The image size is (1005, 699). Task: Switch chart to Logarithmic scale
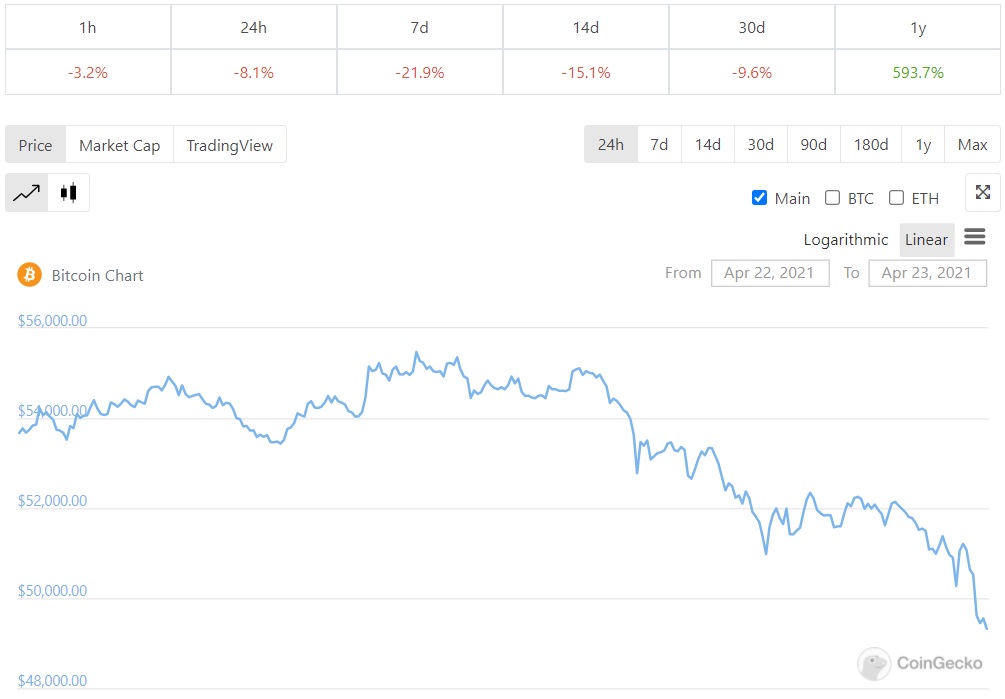tap(845, 240)
